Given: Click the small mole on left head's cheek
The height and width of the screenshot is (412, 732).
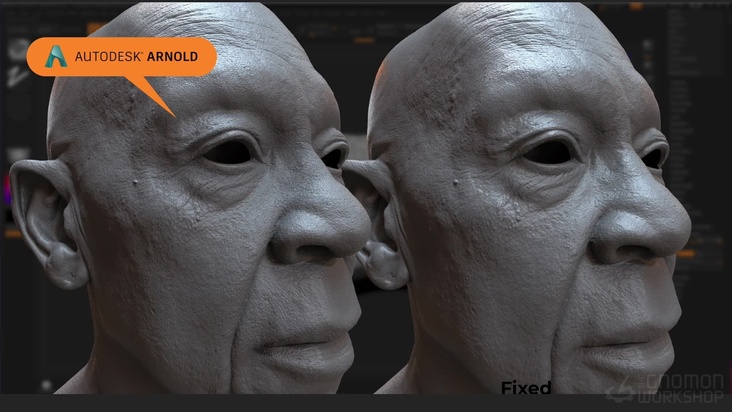Looking at the screenshot, I should point(136,182).
